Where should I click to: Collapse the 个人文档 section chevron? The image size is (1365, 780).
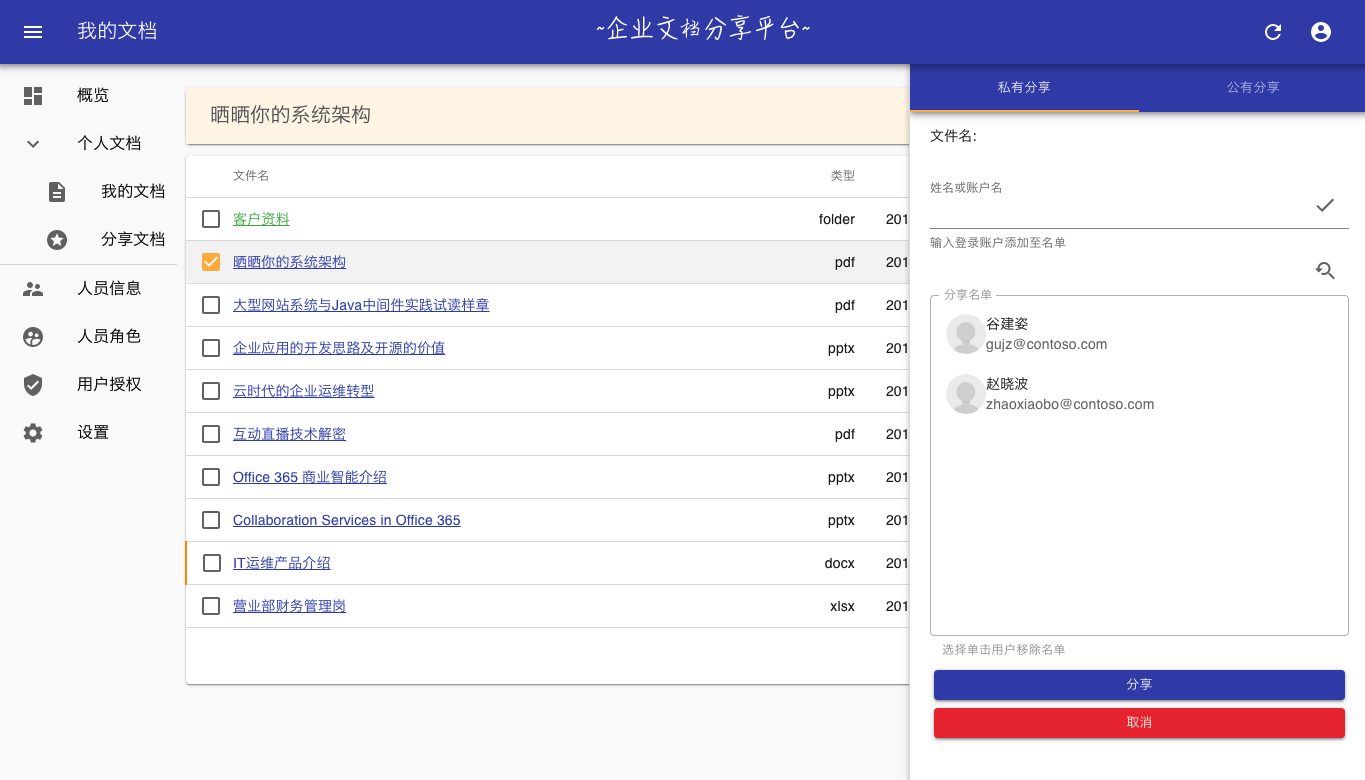(33, 144)
